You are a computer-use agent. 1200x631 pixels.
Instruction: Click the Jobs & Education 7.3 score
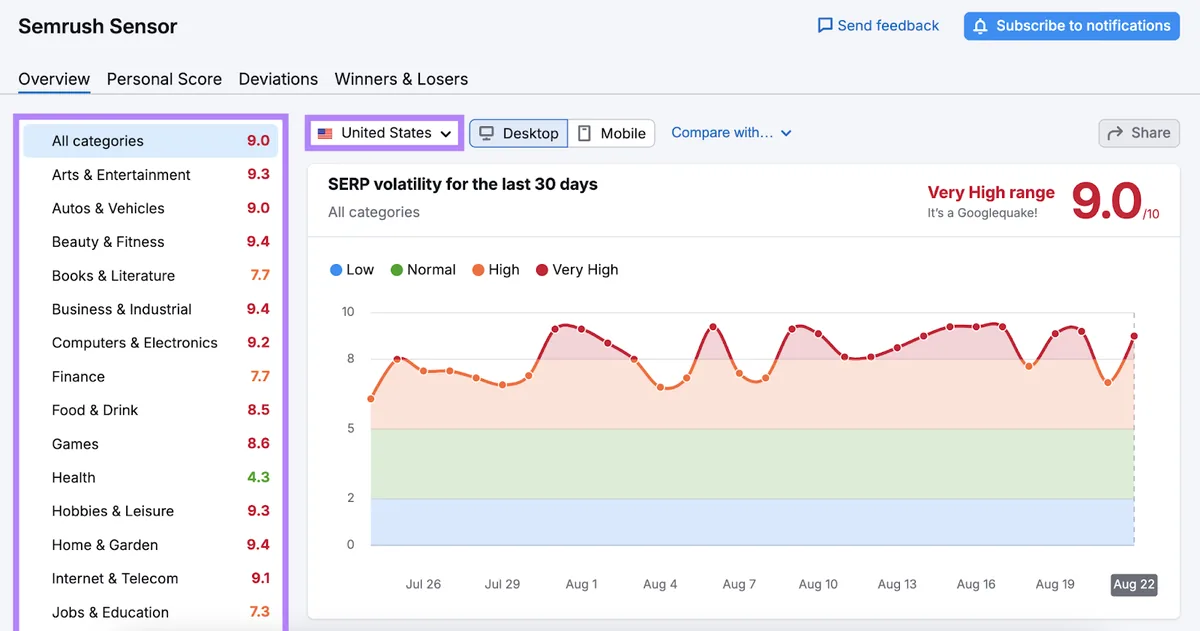[260, 612]
